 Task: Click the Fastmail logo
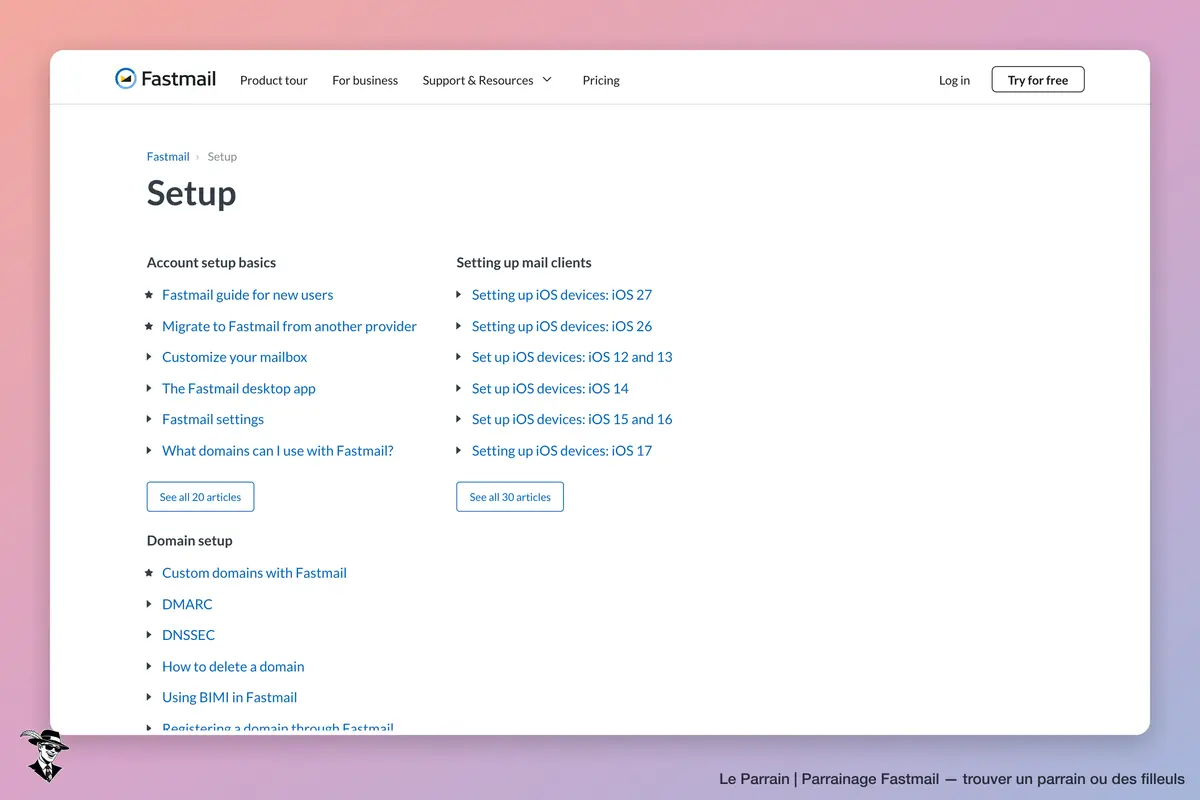pos(165,79)
